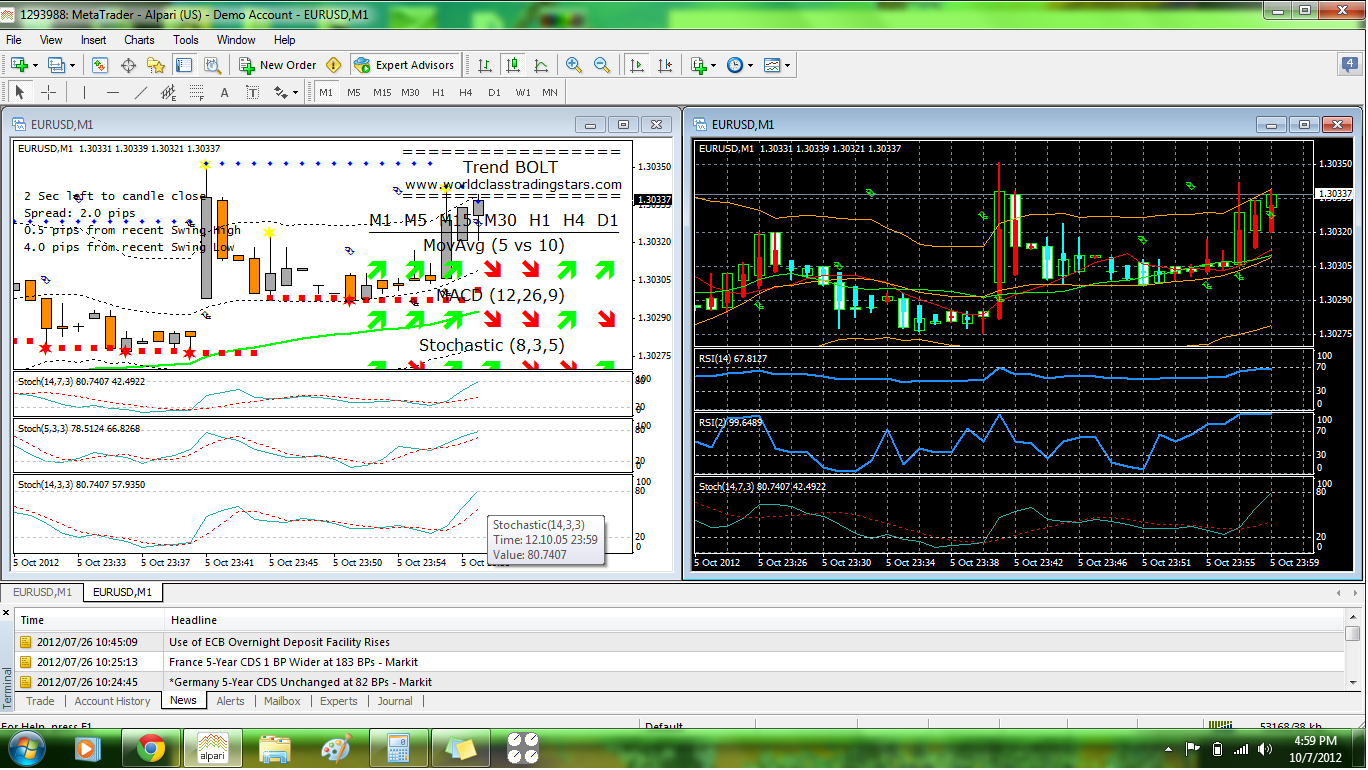
Task: Switch to the Journal tab
Action: tap(395, 701)
